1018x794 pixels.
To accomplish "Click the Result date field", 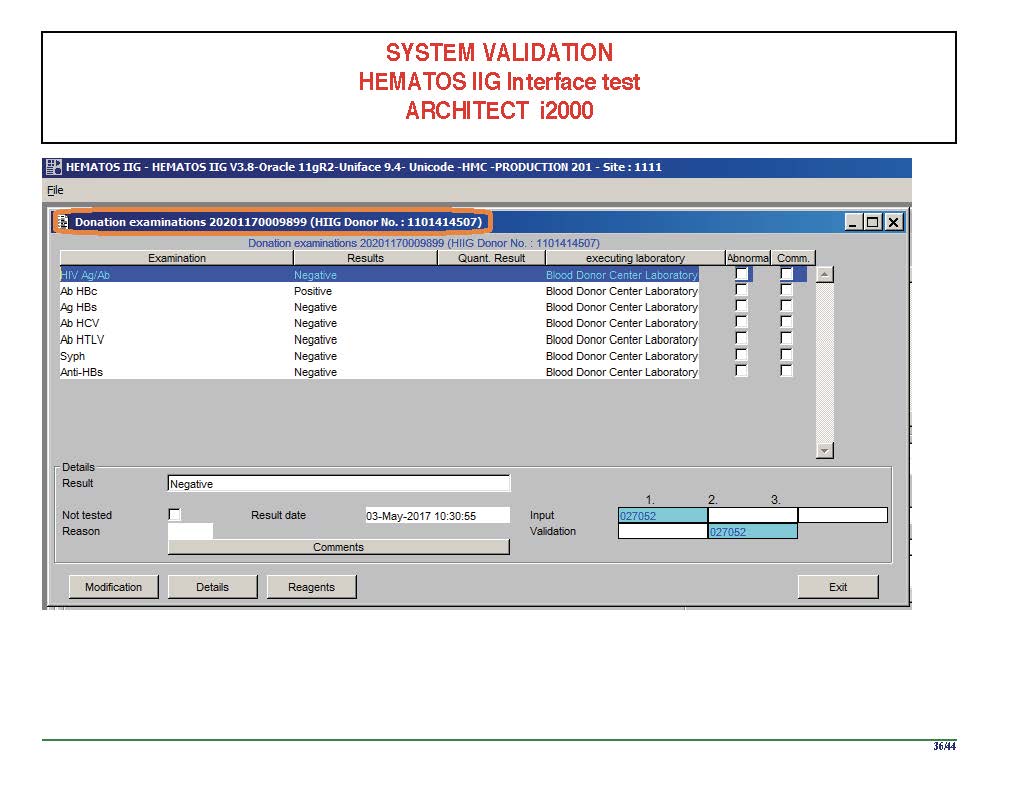I will tap(436, 516).
